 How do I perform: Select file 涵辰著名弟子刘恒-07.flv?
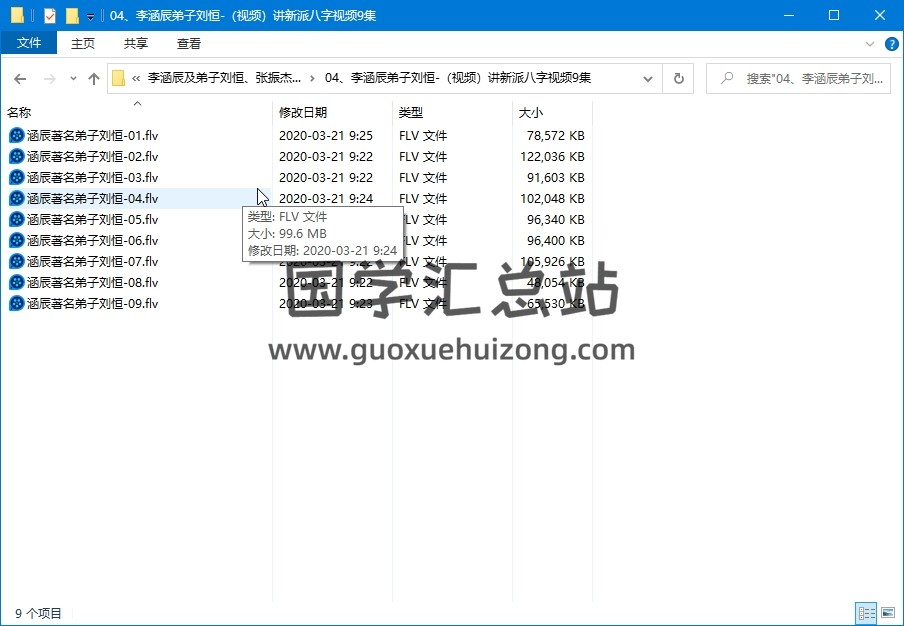click(x=92, y=262)
